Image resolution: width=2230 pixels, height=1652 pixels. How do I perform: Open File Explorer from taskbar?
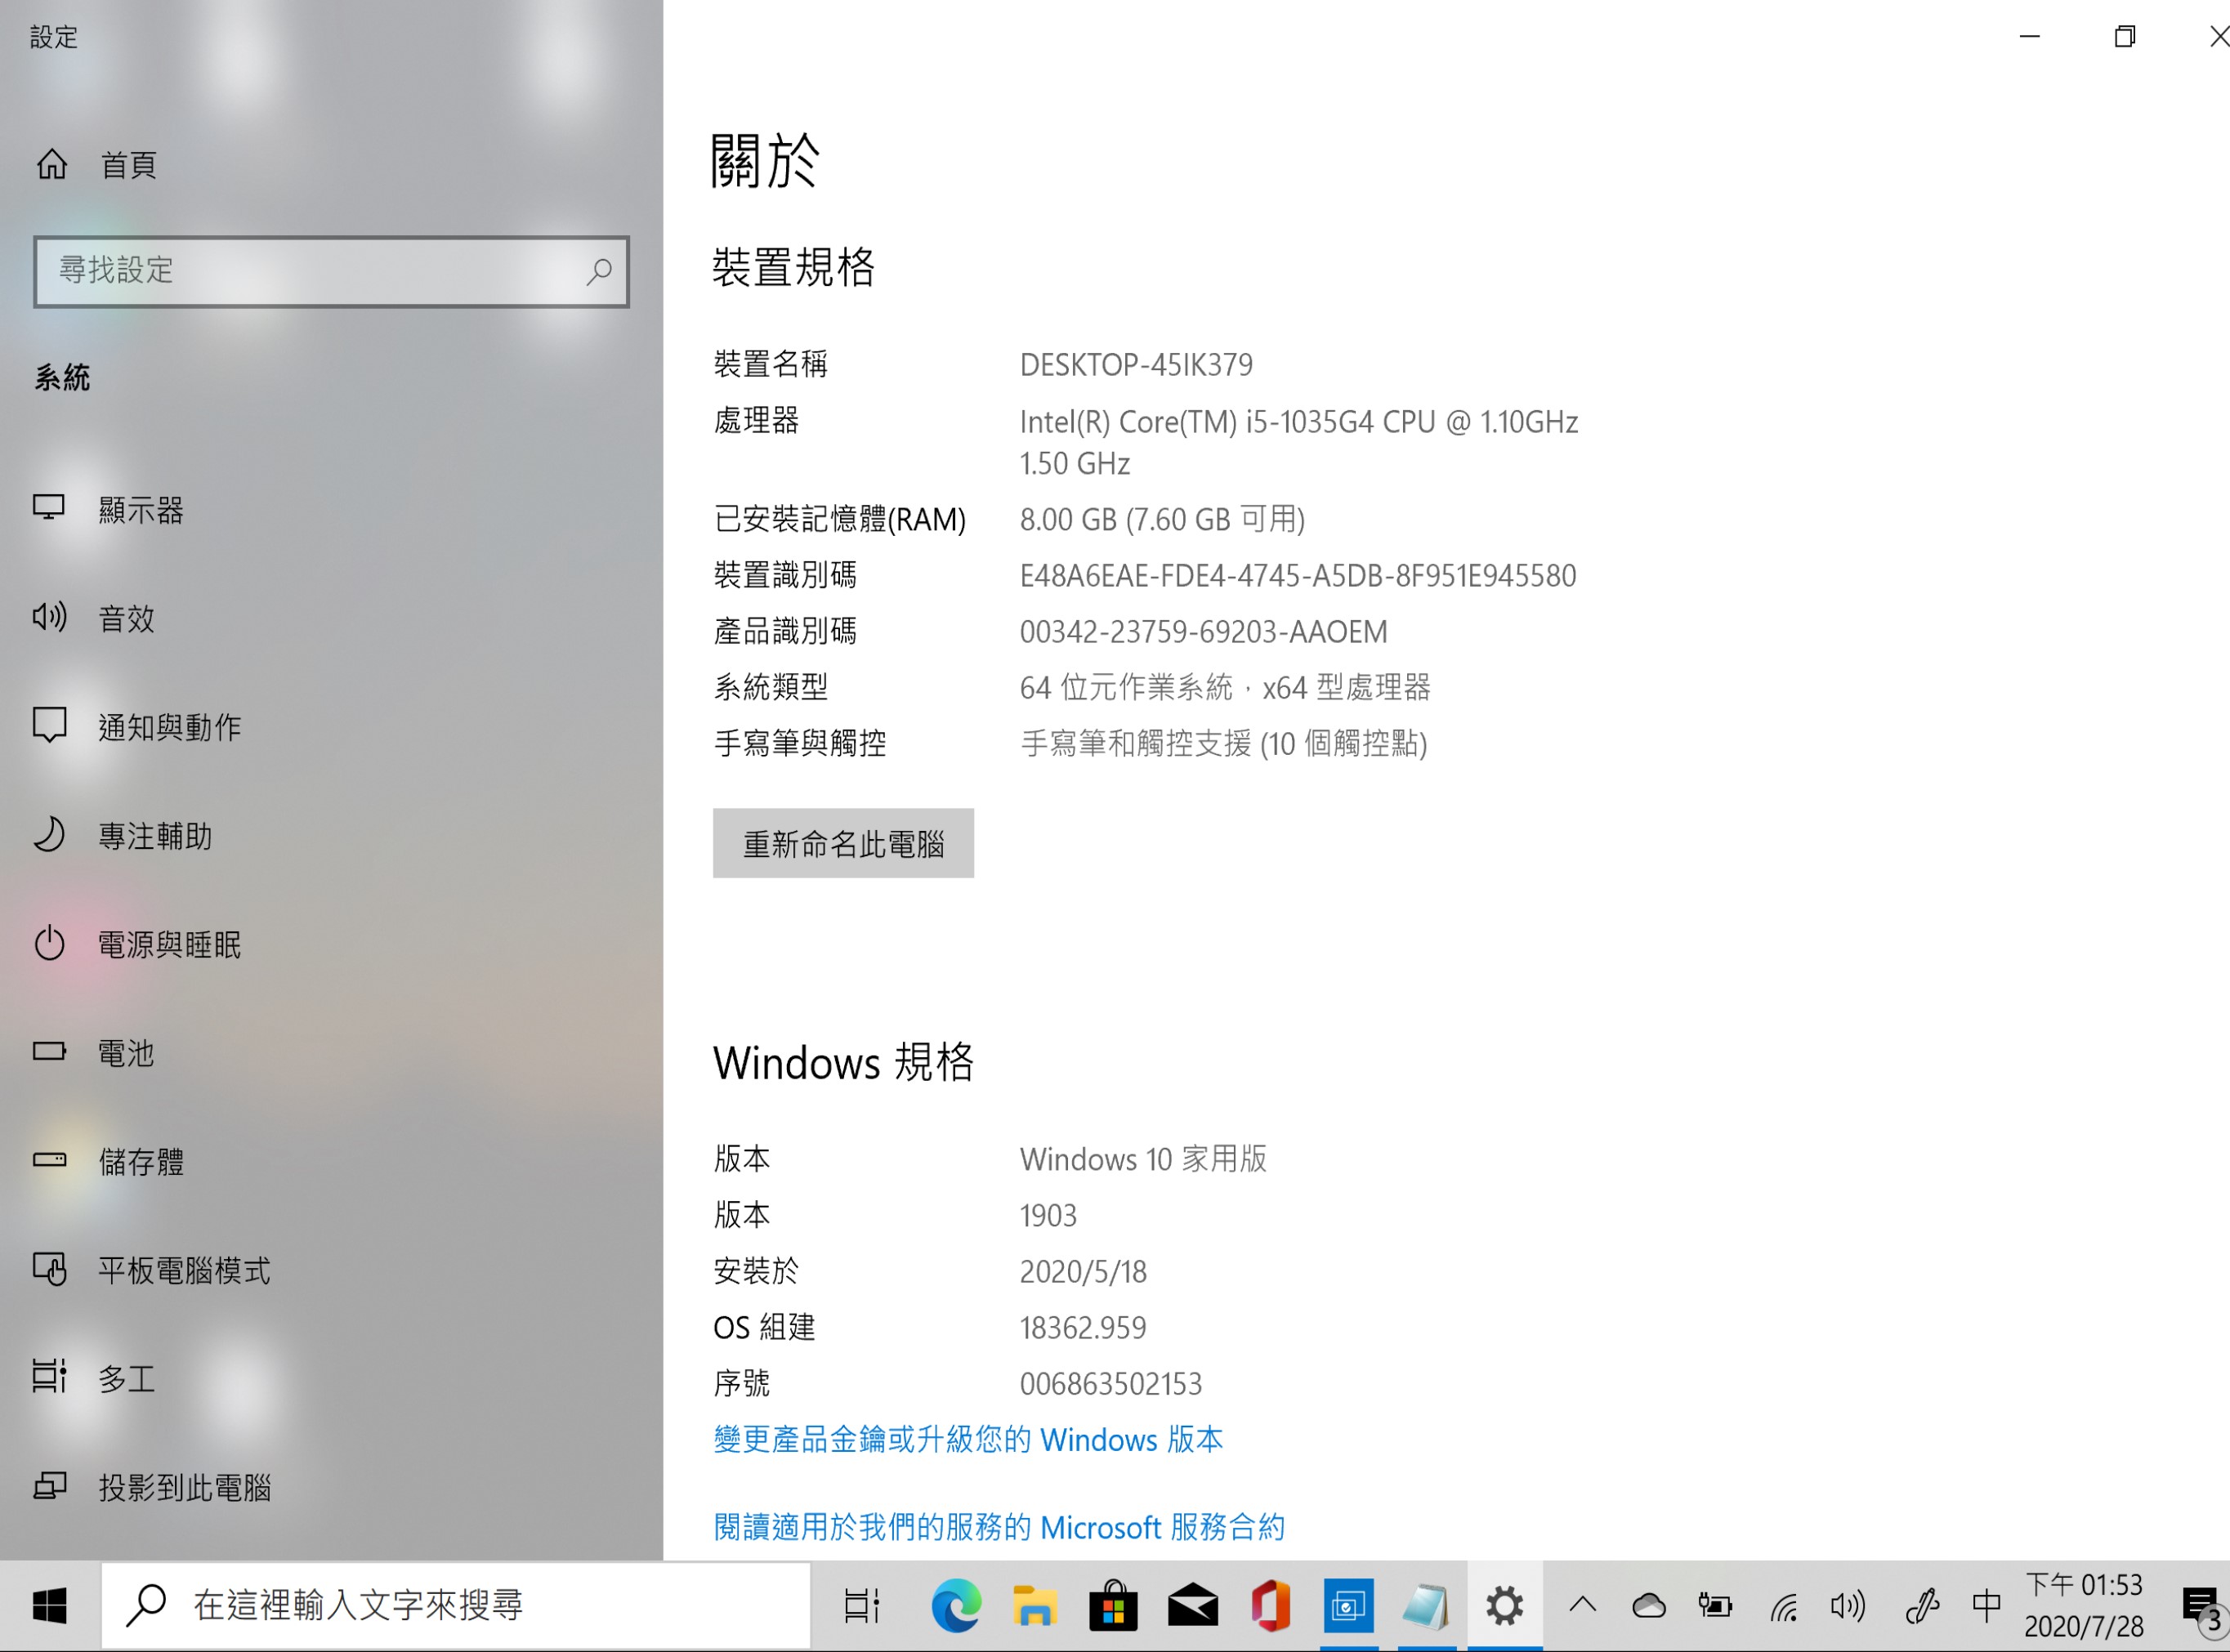[1034, 1607]
